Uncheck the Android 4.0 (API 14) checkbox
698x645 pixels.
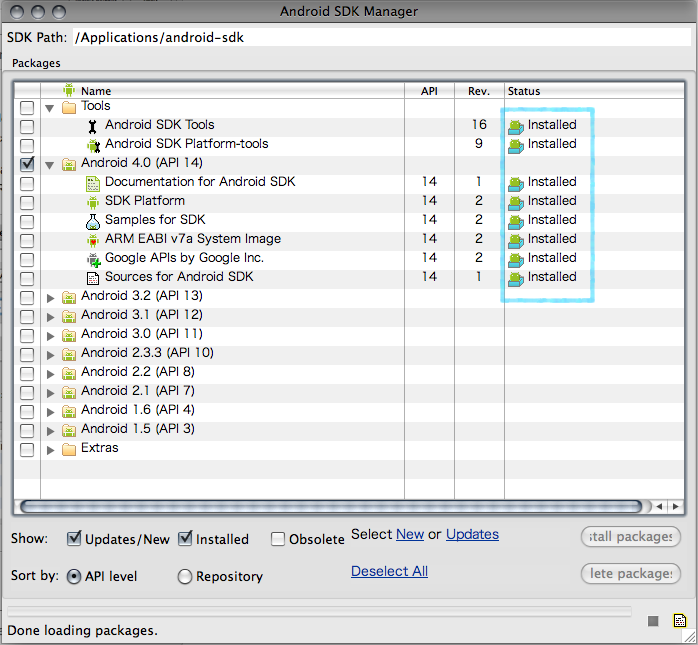pos(27,164)
